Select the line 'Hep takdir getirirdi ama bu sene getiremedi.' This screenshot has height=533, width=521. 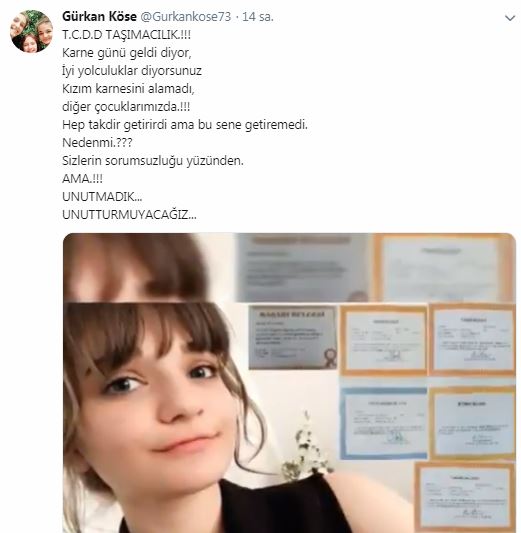click(x=185, y=125)
